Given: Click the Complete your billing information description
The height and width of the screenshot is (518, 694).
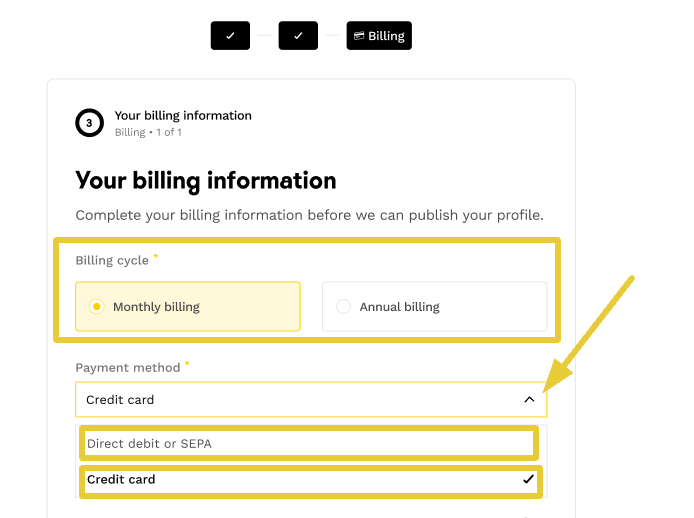Looking at the screenshot, I should point(309,215).
